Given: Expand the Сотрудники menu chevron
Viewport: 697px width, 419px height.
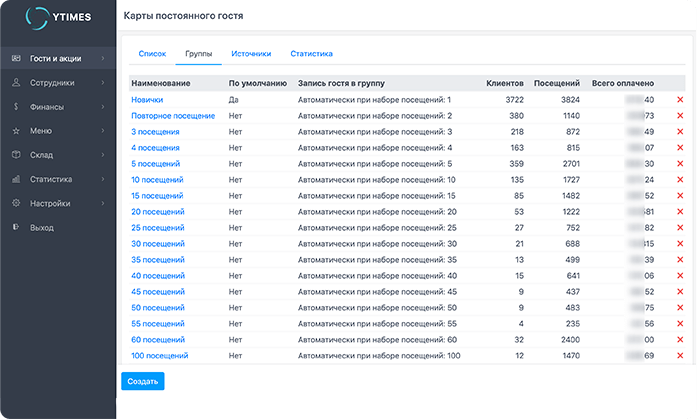Looking at the screenshot, I should 103,83.
